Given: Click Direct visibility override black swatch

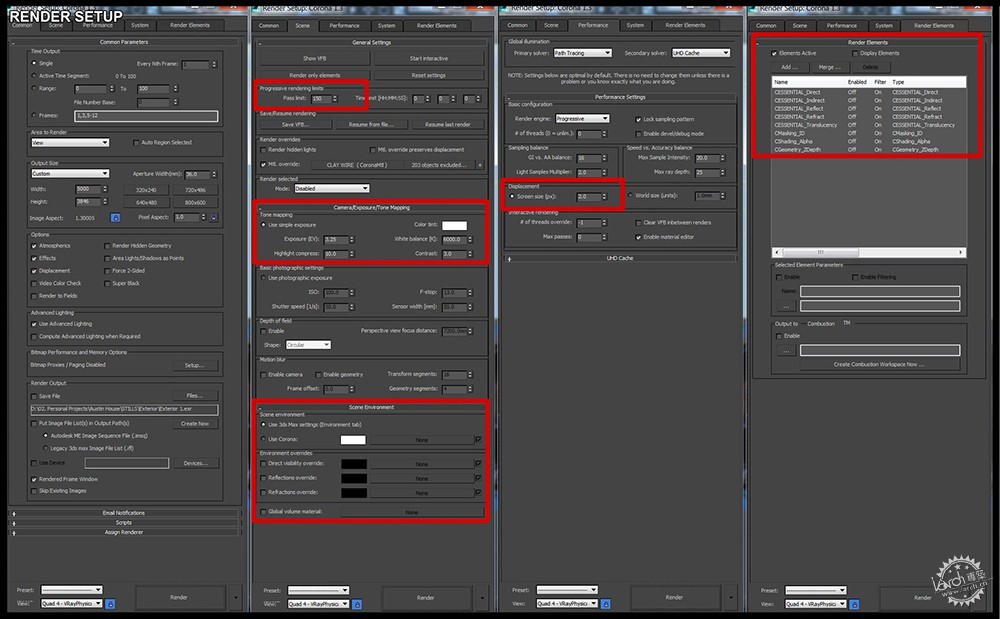Looking at the screenshot, I should tap(354, 464).
